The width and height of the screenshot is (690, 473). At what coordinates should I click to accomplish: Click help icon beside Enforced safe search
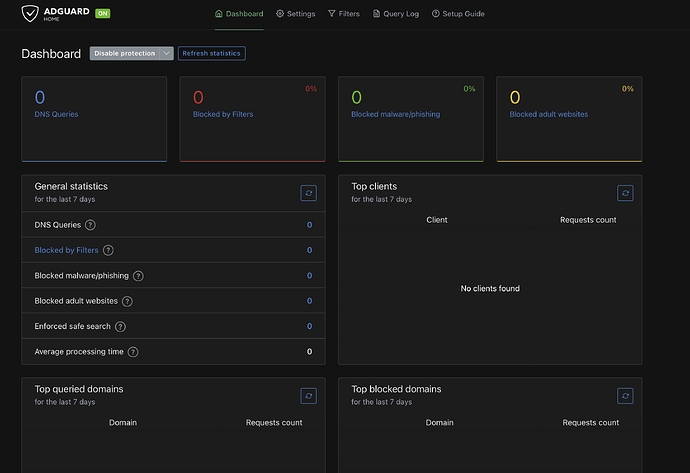pos(121,327)
